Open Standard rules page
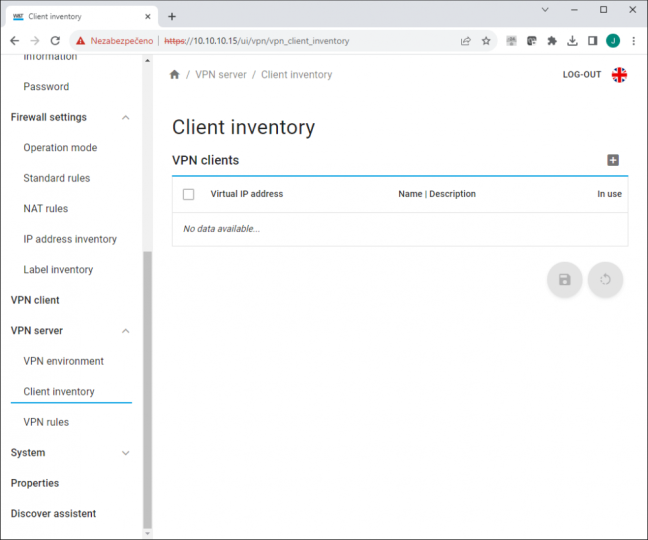Viewport: 648px width, 540px height. pos(57,178)
